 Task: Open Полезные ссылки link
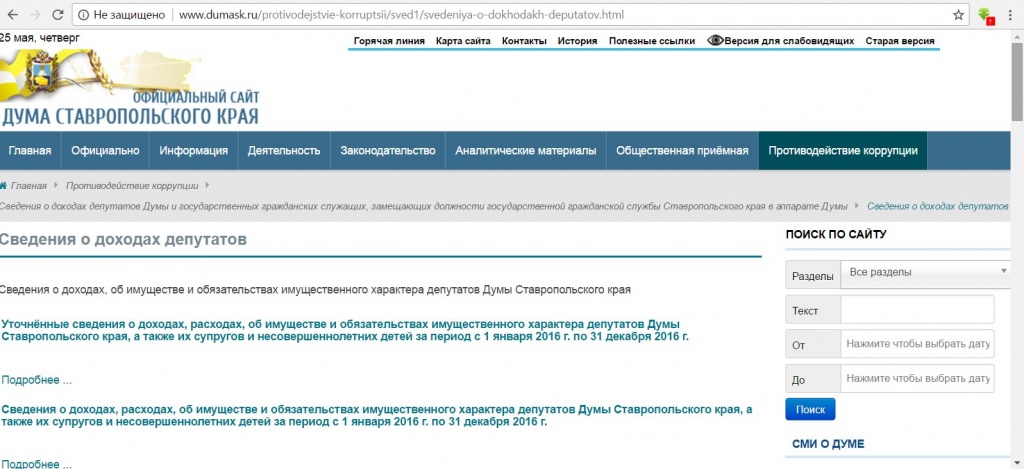(652, 40)
